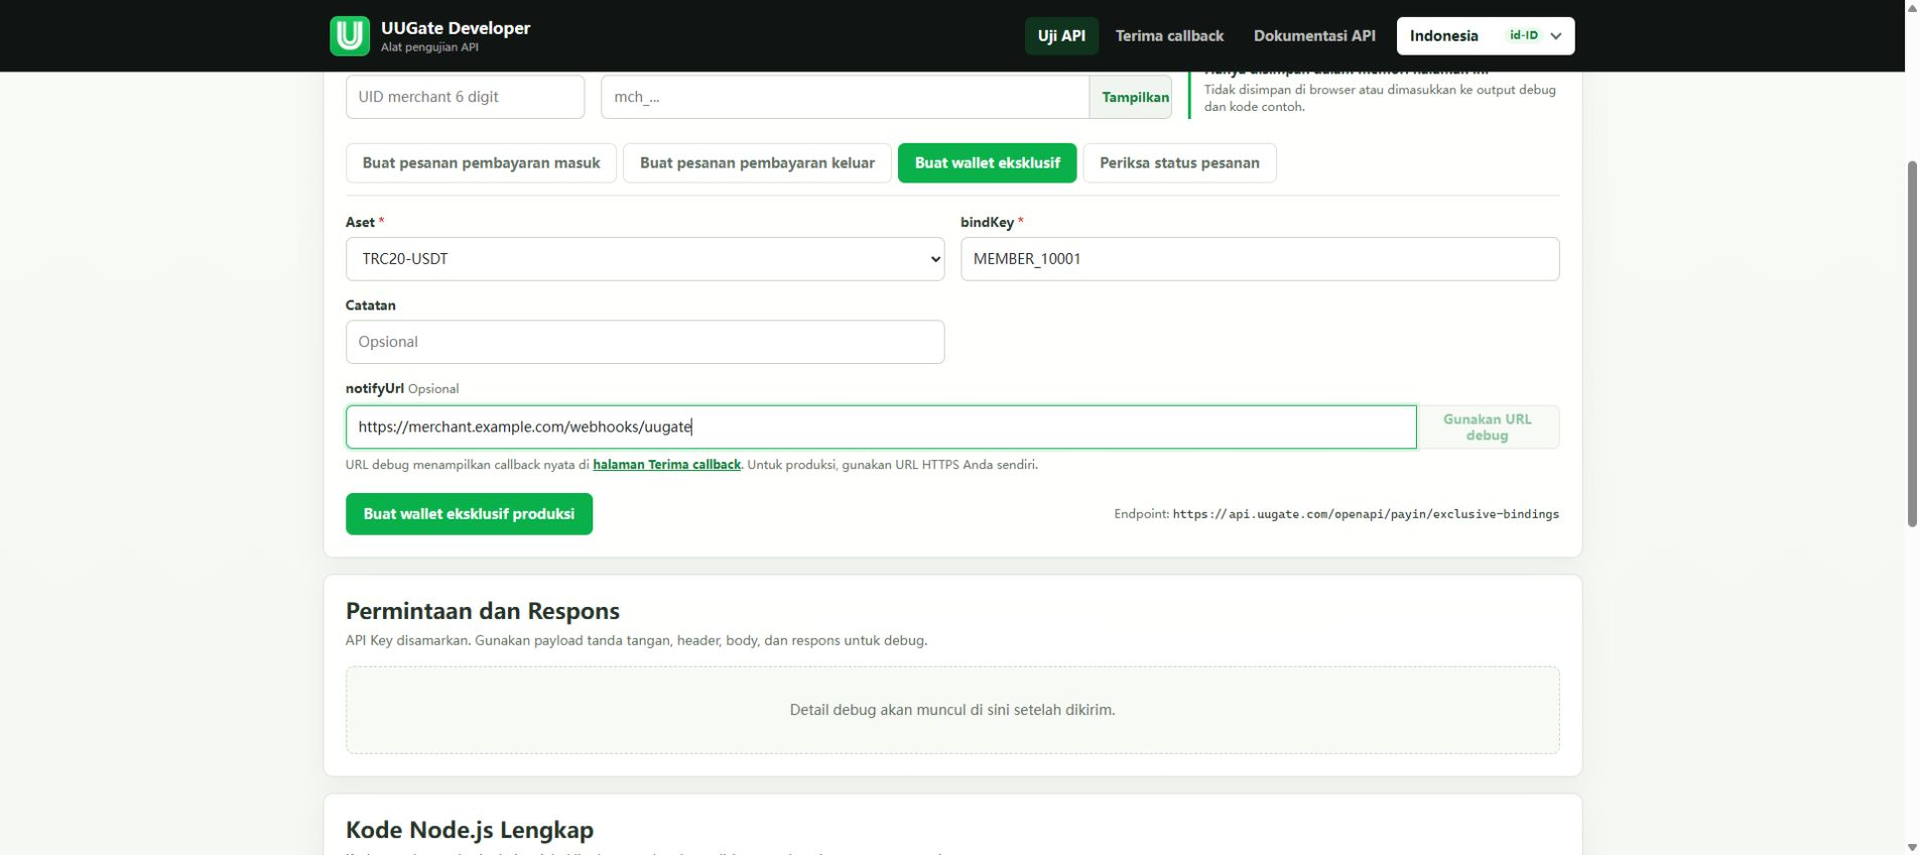The height and width of the screenshot is (855, 1920).
Task: Open the halaman Terima callback link
Action: [x=667, y=465]
